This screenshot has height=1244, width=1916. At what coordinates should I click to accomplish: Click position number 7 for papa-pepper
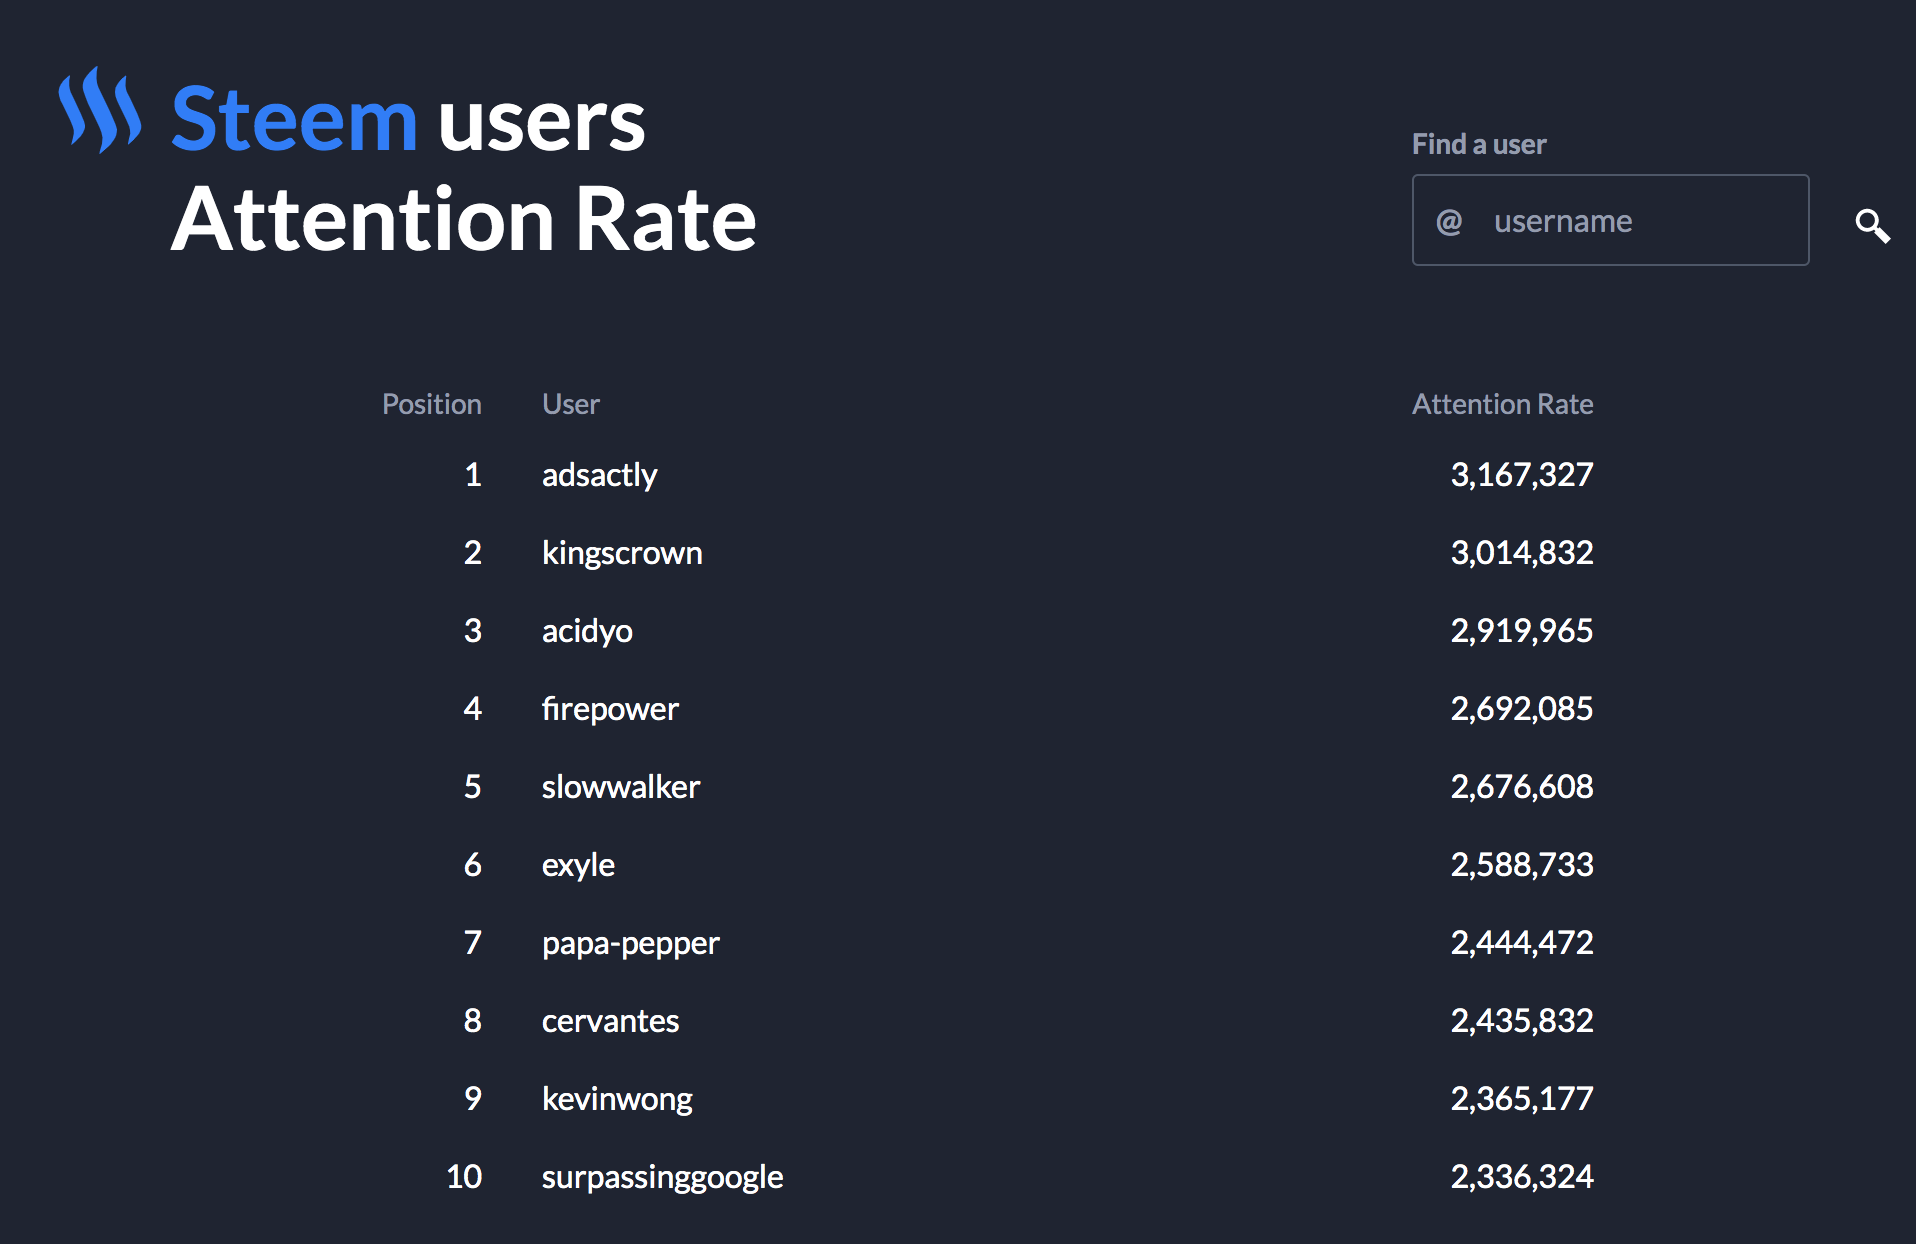[473, 942]
